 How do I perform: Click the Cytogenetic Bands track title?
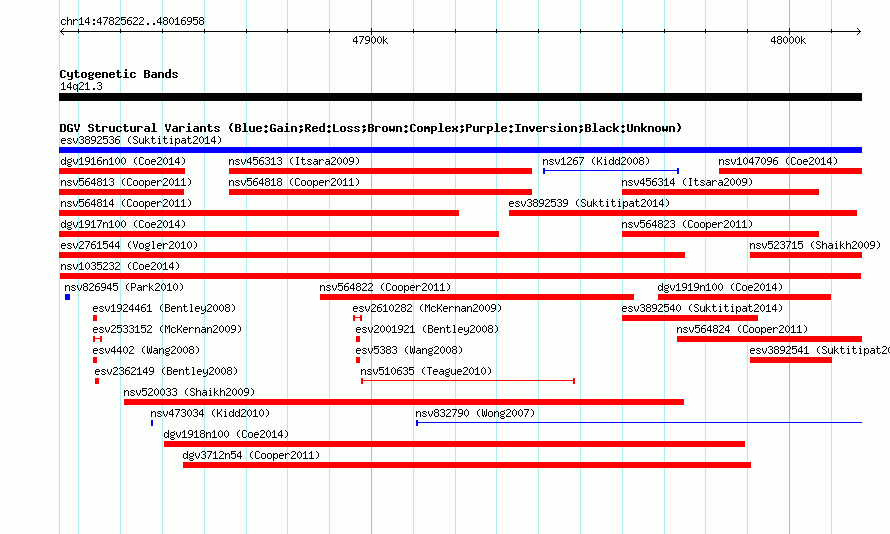(119, 74)
